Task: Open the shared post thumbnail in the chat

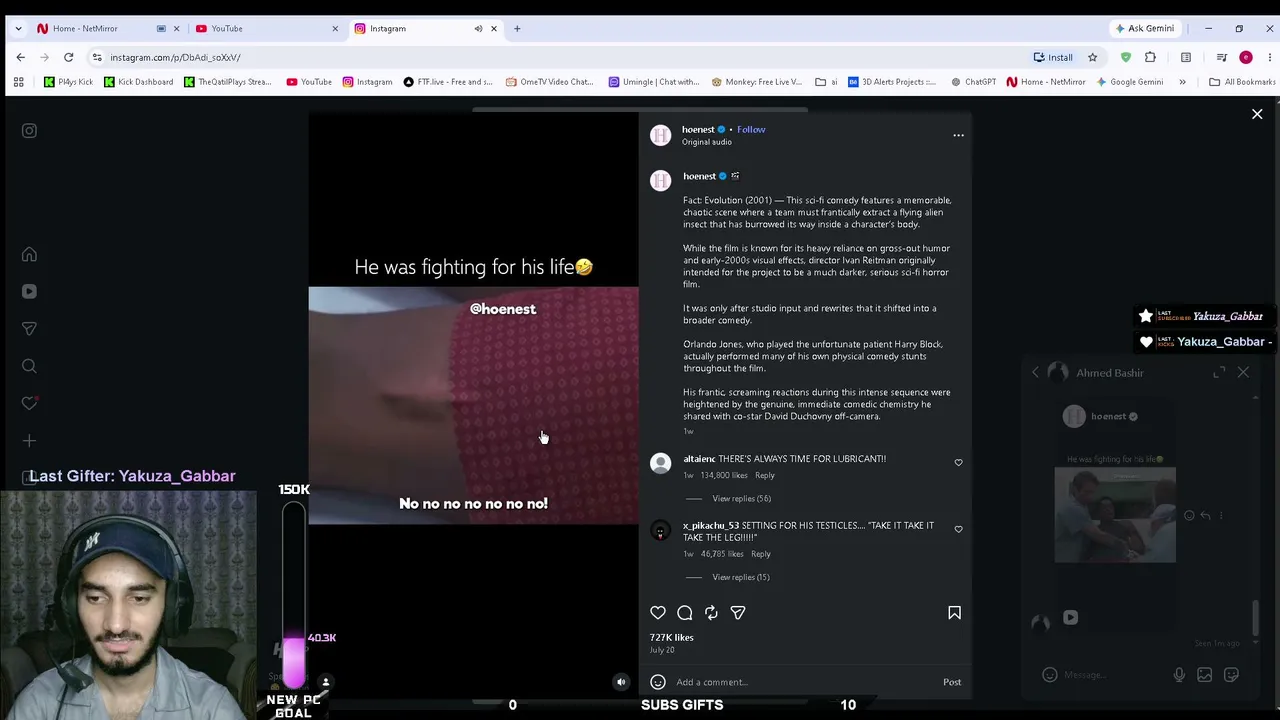Action: coord(1115,515)
